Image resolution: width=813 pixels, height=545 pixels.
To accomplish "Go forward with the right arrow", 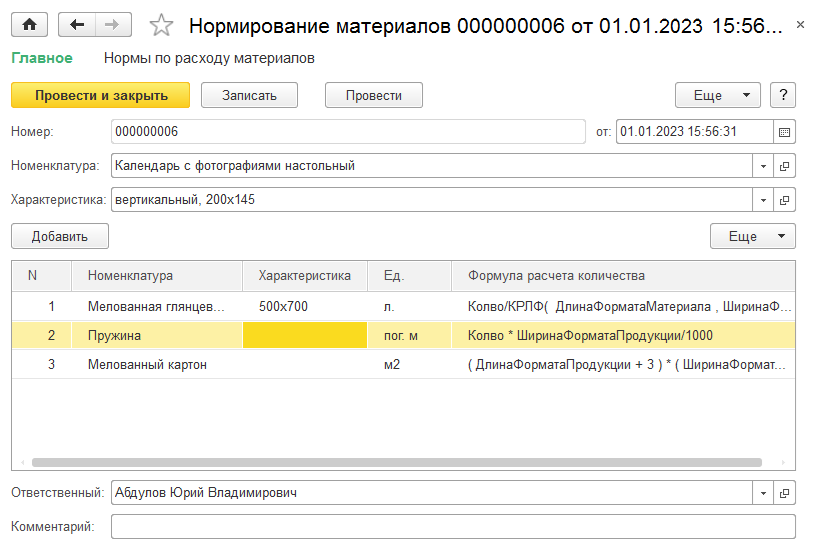I will click(x=112, y=25).
